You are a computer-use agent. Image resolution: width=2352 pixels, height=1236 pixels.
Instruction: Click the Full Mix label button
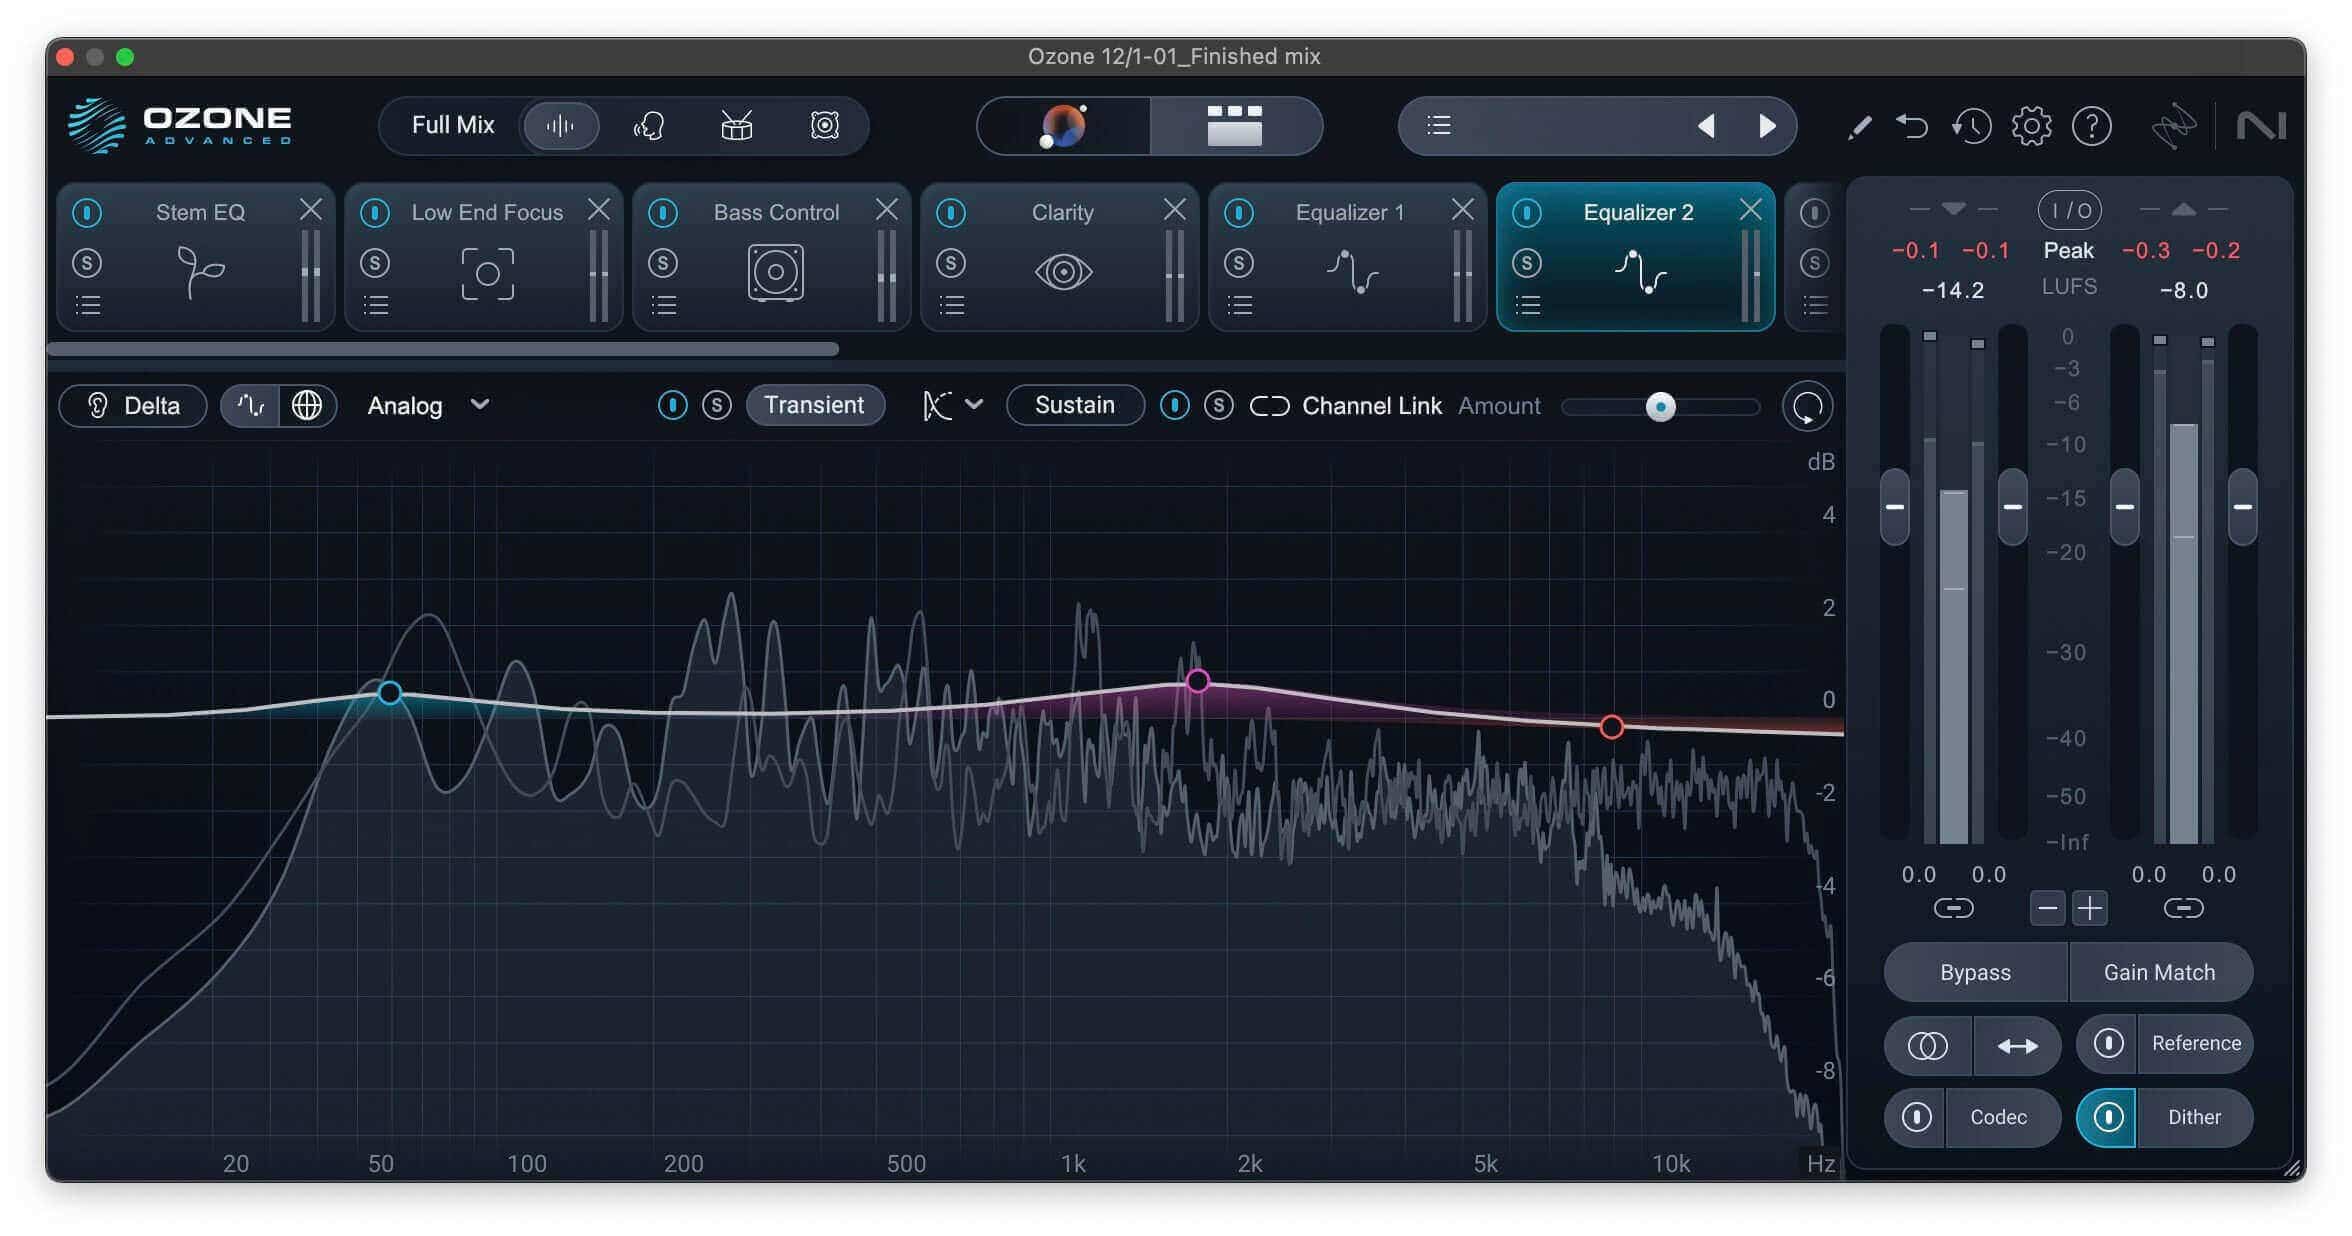453,125
